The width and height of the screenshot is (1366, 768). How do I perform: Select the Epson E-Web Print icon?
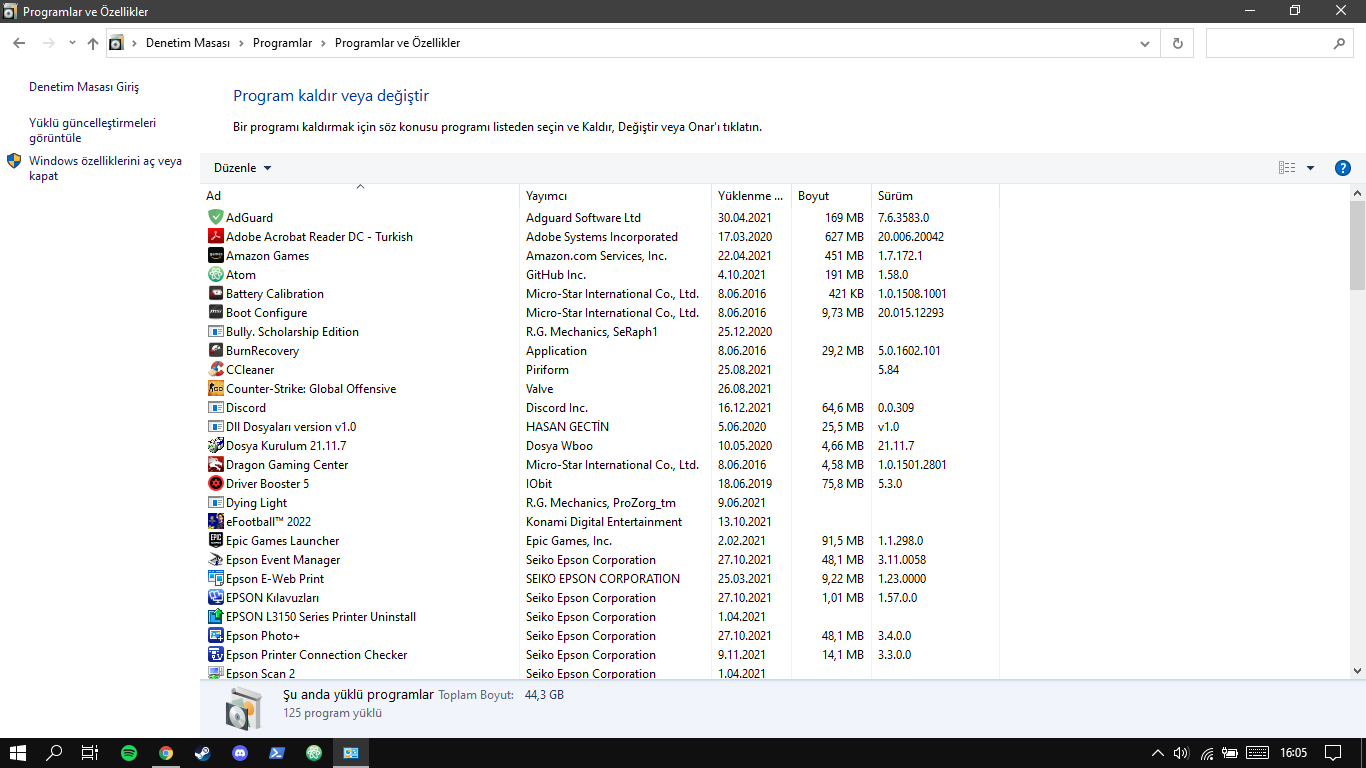pos(215,578)
